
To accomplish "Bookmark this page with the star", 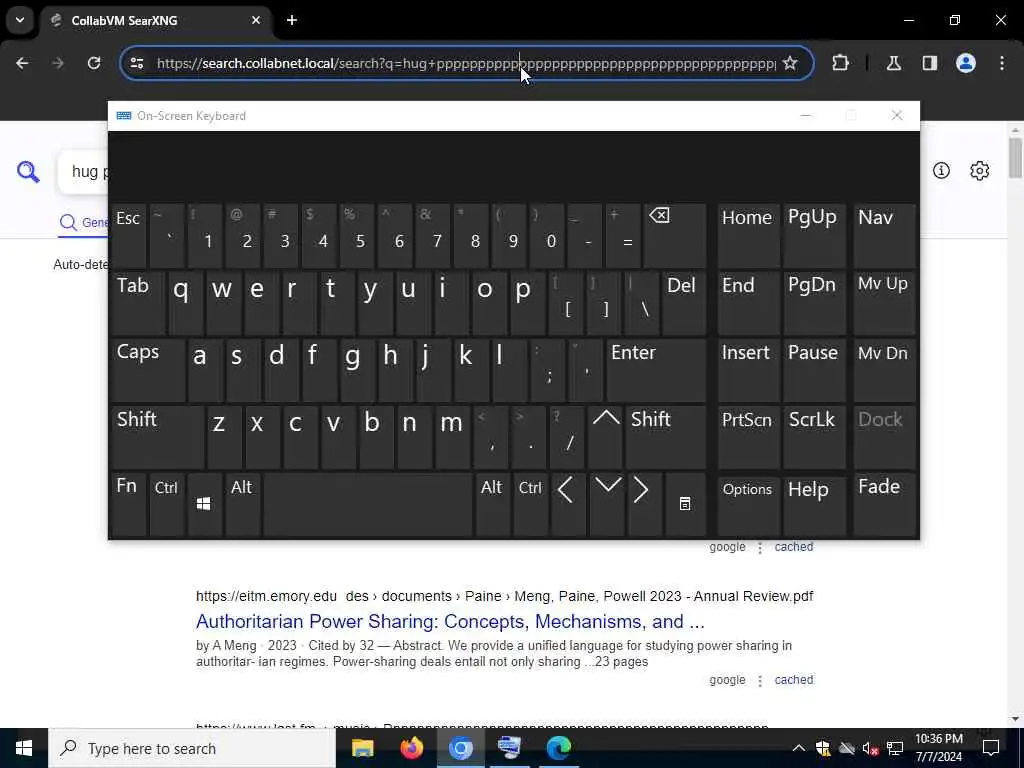I will point(790,63).
